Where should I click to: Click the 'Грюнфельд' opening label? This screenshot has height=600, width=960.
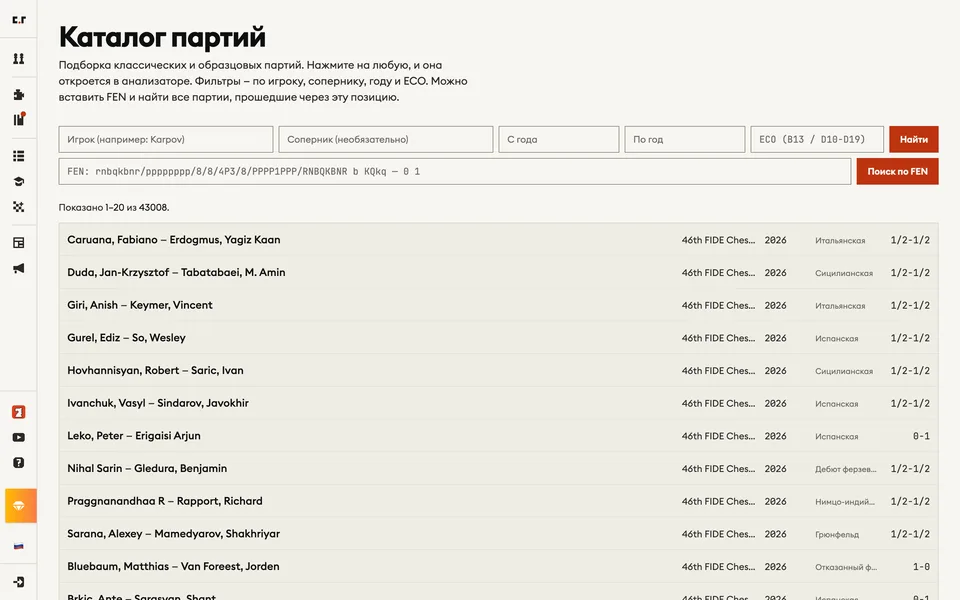[837, 534]
